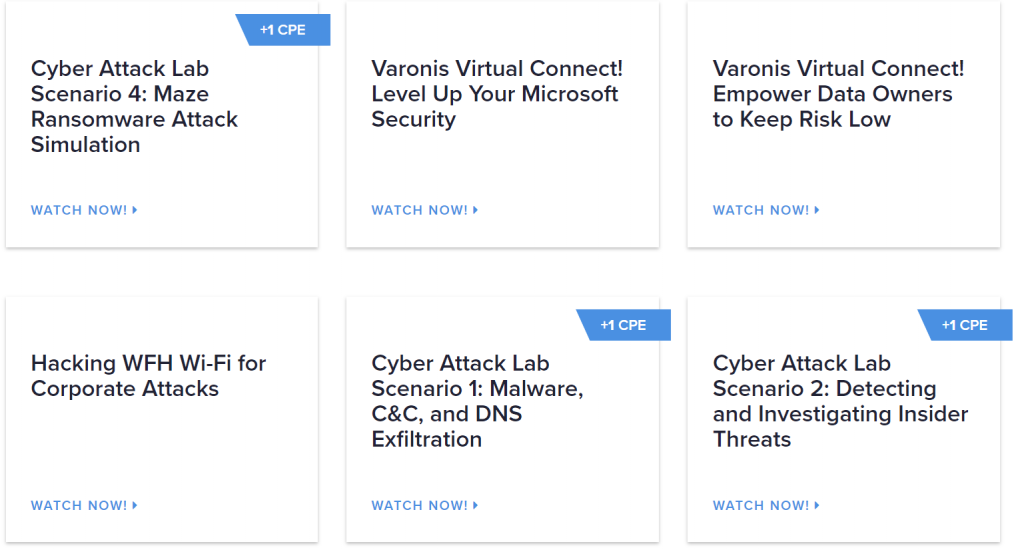The image size is (1024, 550).
Task: Click +1 CPE badge on Scenario 1 card
Action: pyautogui.click(x=624, y=325)
